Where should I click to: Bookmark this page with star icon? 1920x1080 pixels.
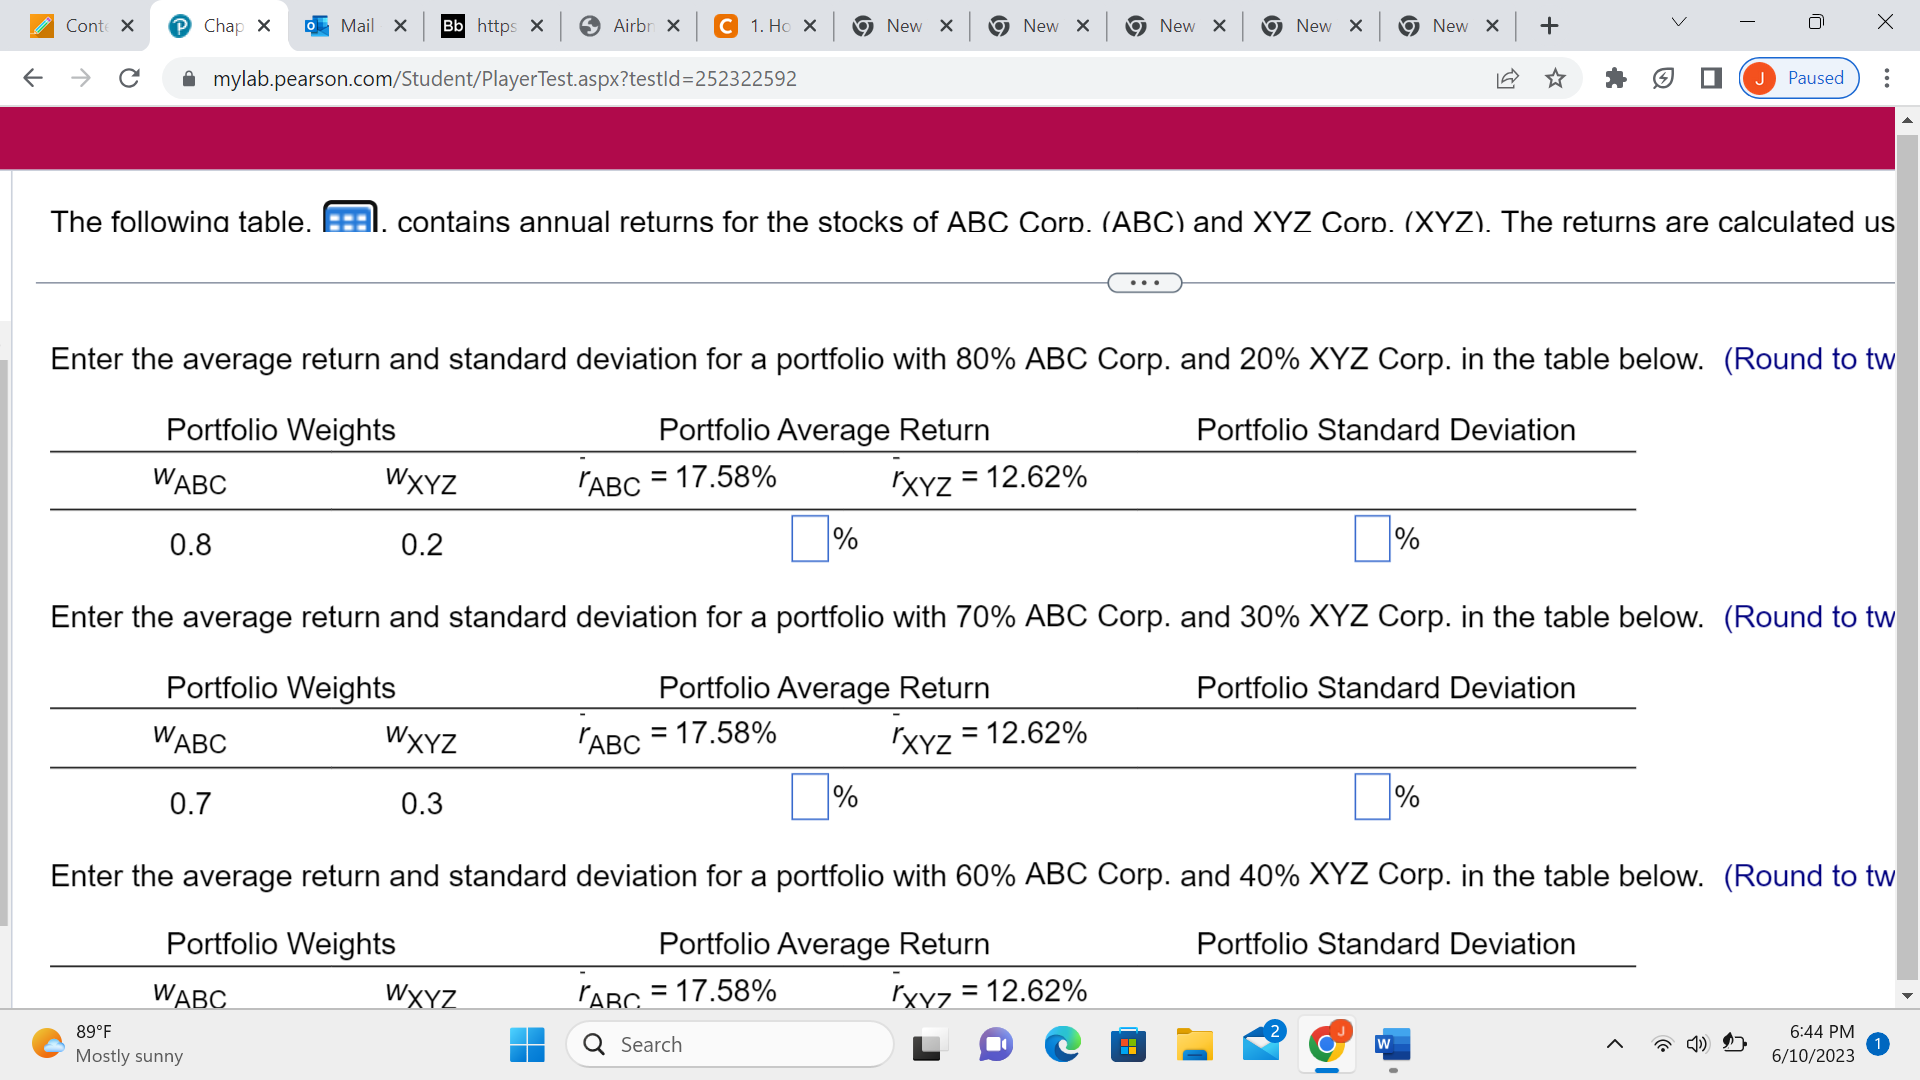pos(1555,78)
